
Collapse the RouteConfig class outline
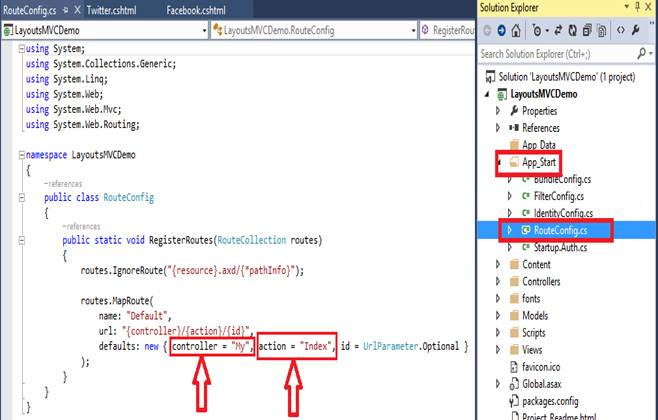tap(22, 197)
